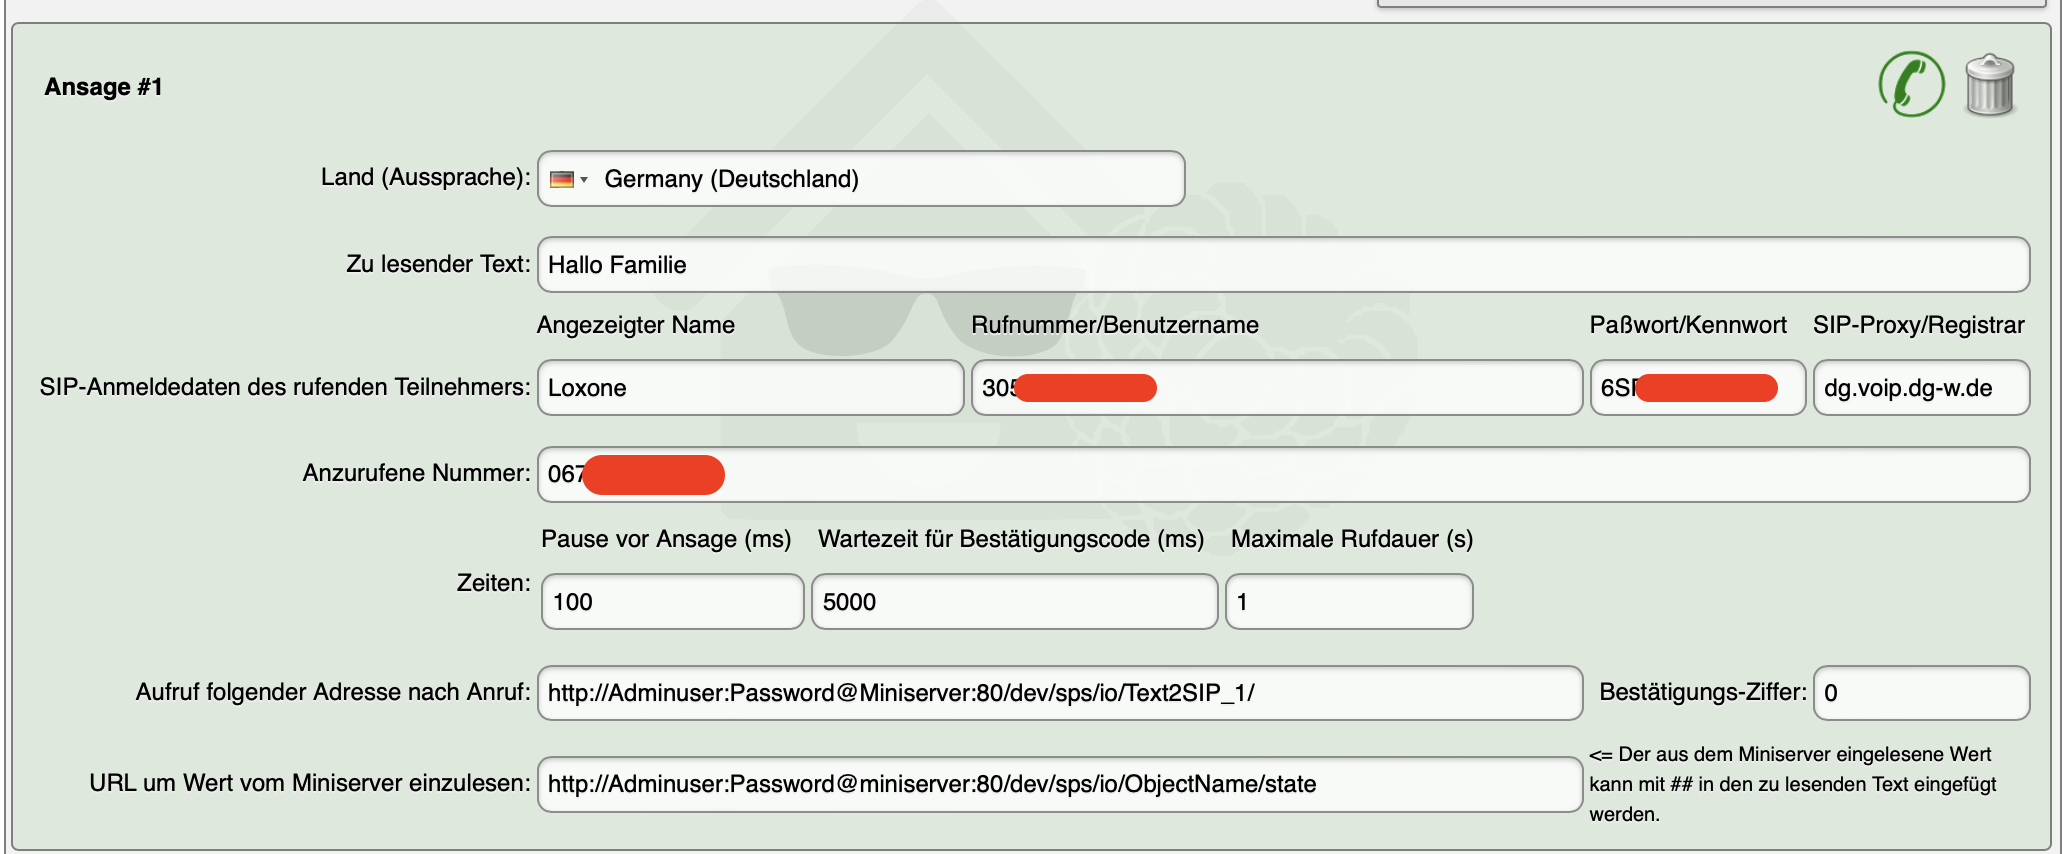Focus the Pause vor Ansage field
Image resolution: width=2066 pixels, height=854 pixels.
pos(672,602)
